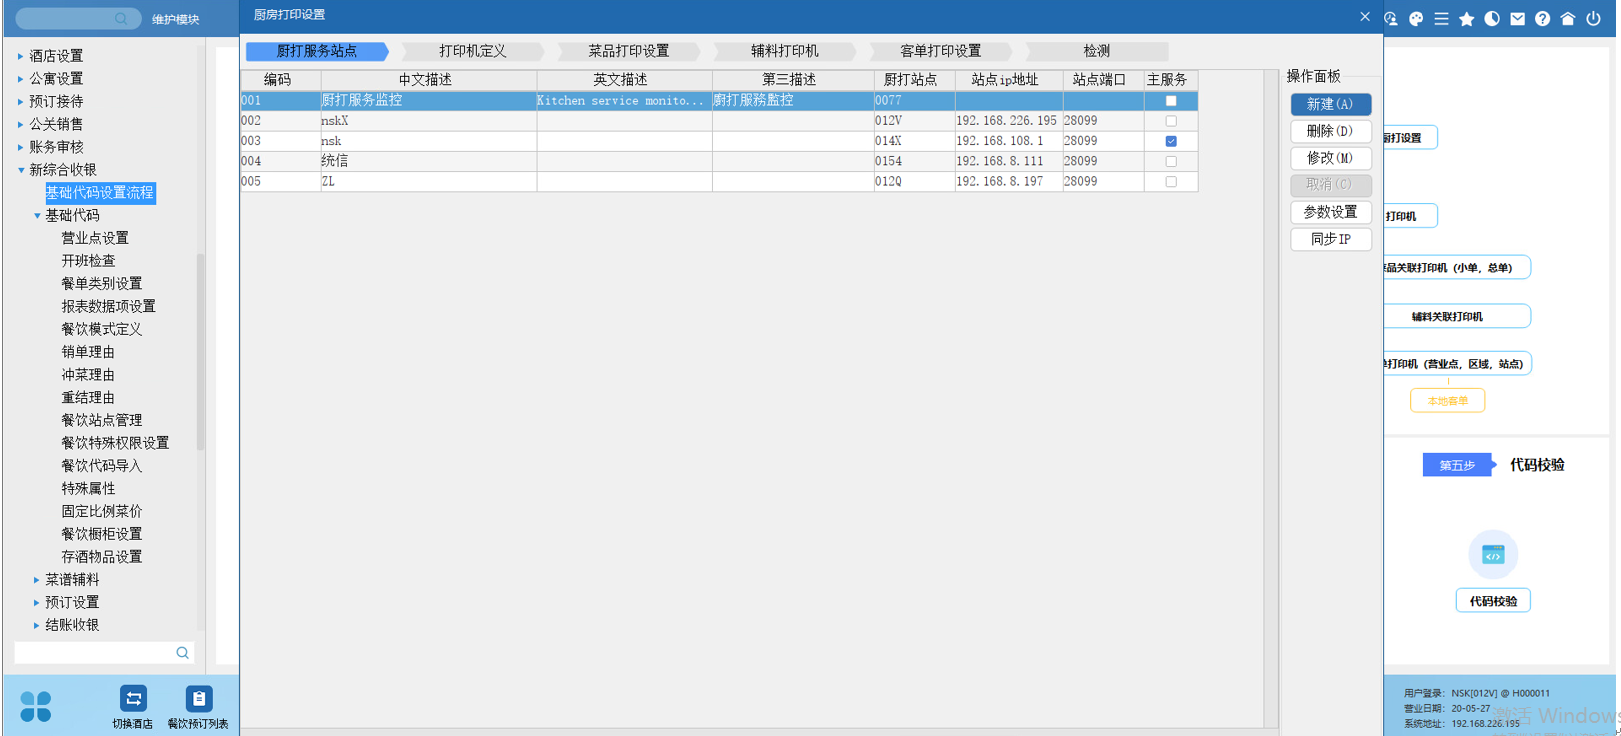The width and height of the screenshot is (1621, 736).
Task: Open the theme palette icon
Action: coord(1416,19)
